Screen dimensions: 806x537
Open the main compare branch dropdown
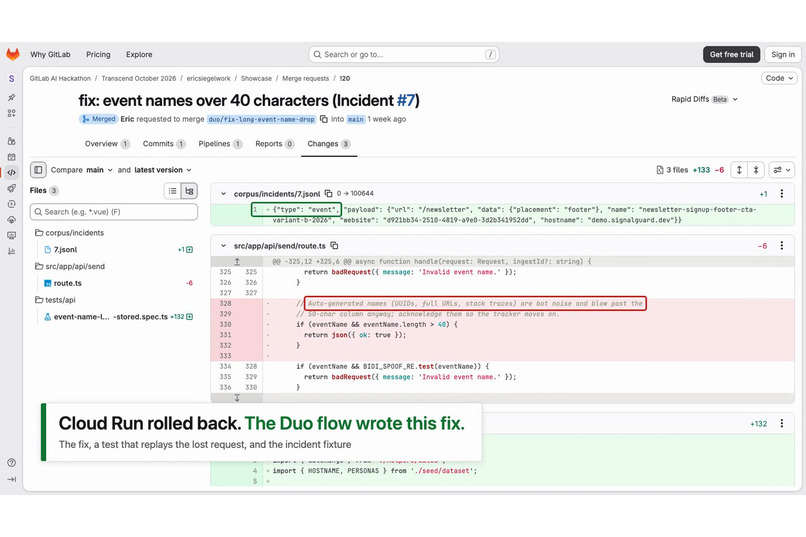[99, 170]
